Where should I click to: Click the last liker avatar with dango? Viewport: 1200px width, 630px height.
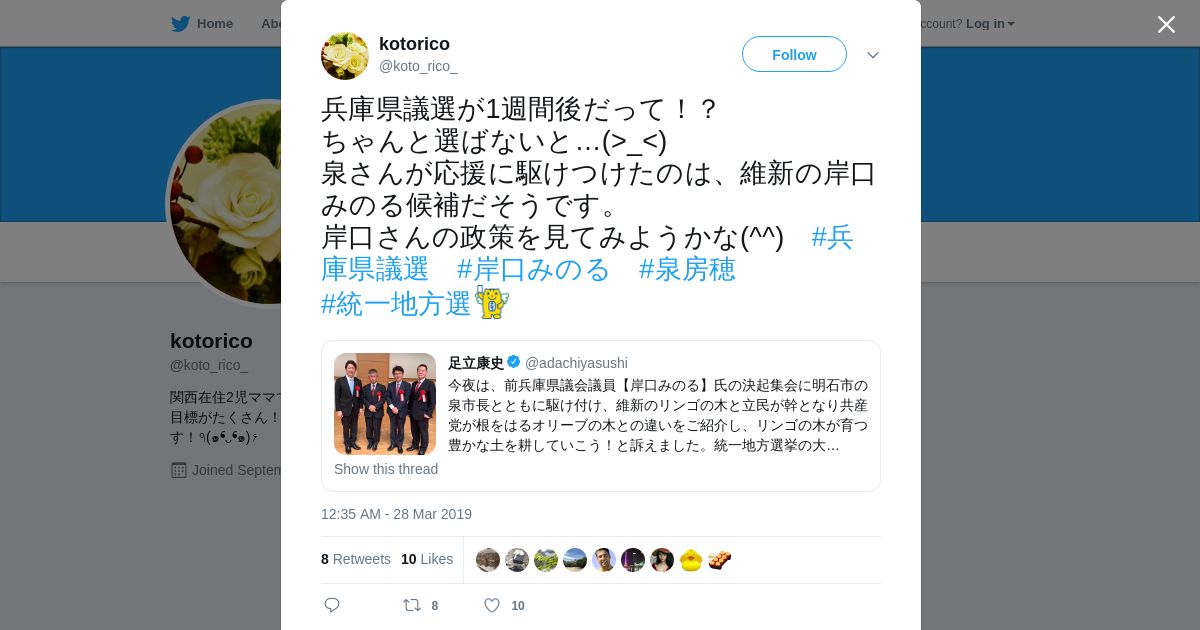[720, 560]
